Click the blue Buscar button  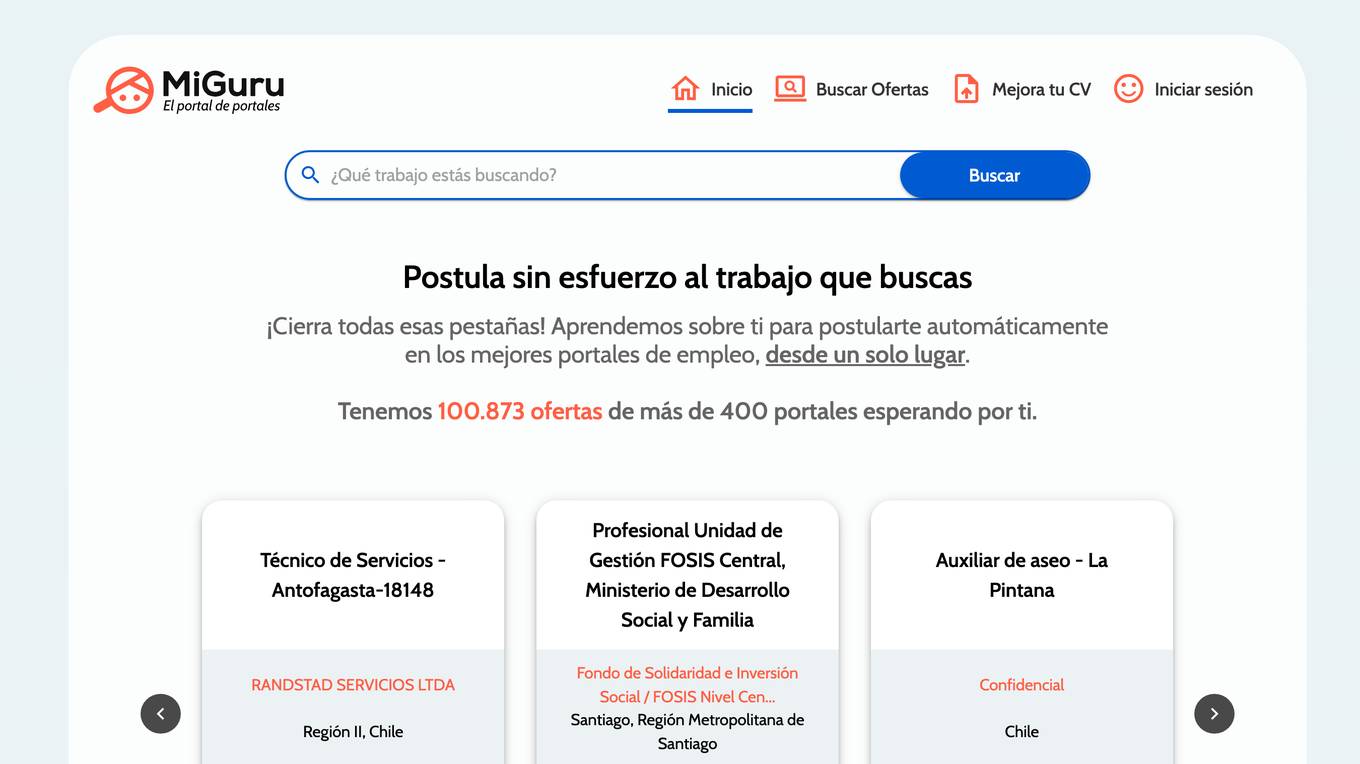(x=994, y=175)
